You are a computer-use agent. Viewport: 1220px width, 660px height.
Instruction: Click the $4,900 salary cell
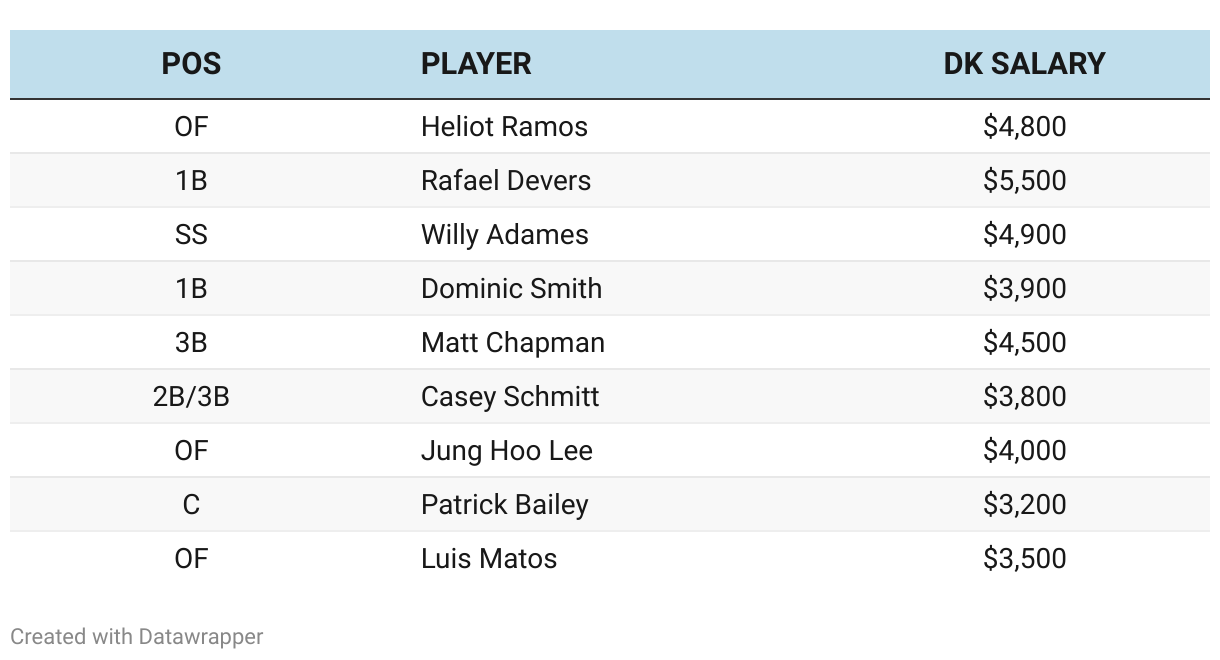(x=1025, y=234)
